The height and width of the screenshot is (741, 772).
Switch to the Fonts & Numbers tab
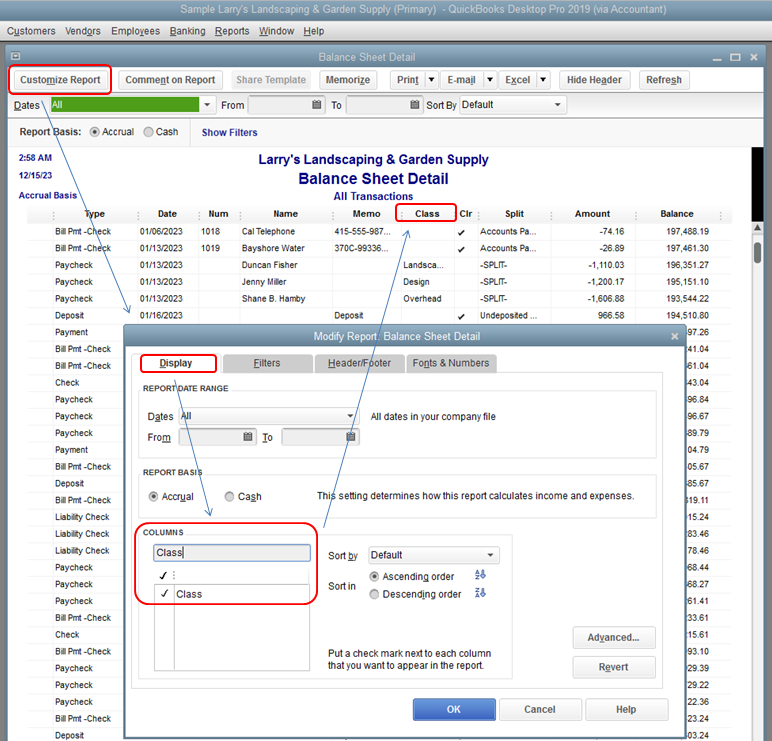point(451,363)
